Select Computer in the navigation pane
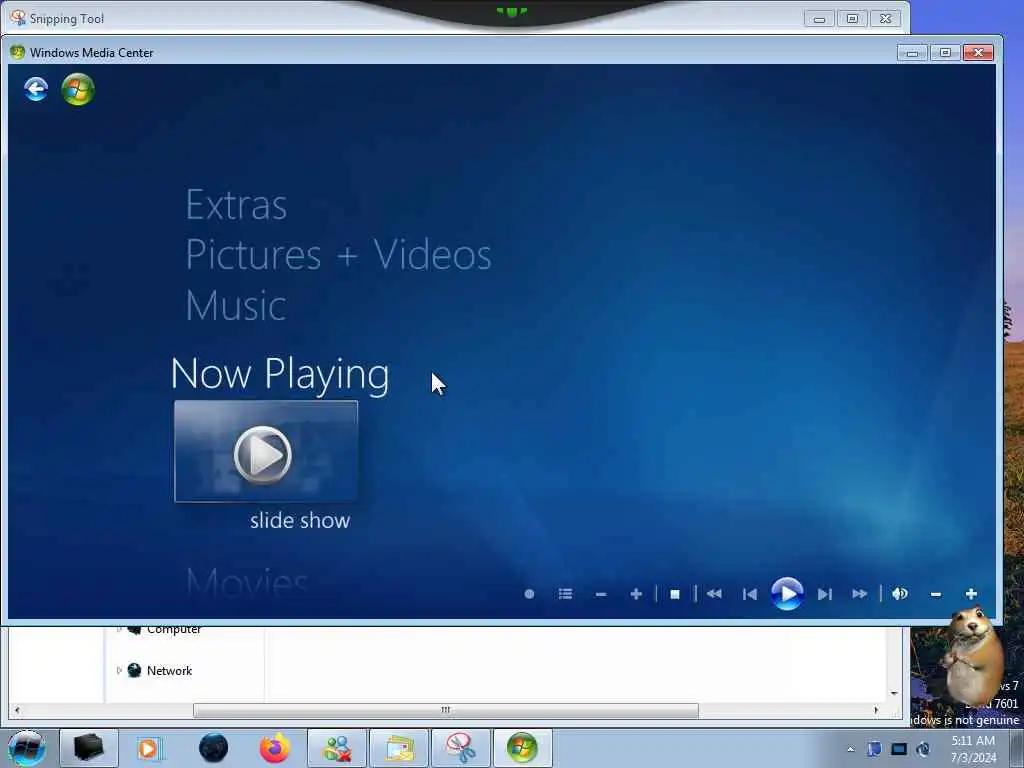Viewport: 1024px width, 768px height. coord(174,630)
